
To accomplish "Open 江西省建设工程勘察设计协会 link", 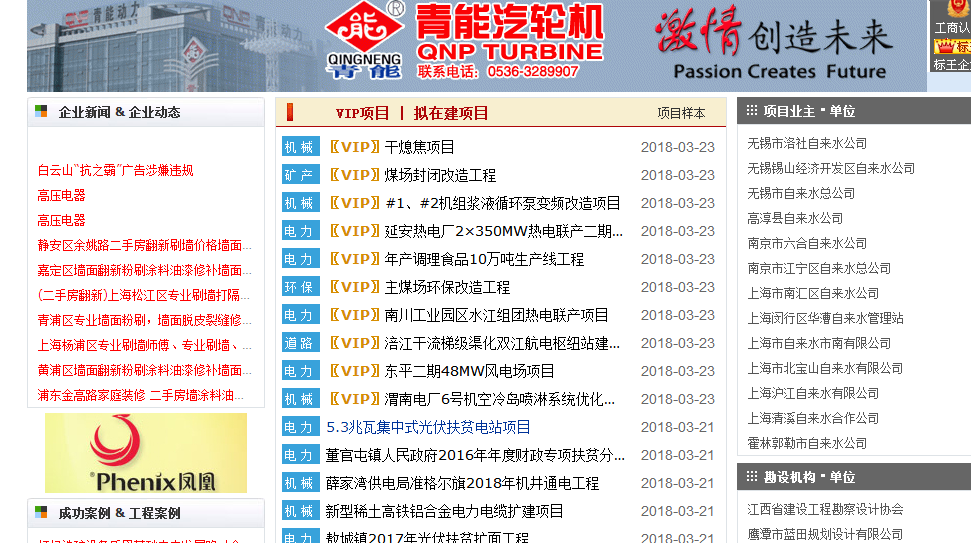I will [825, 509].
